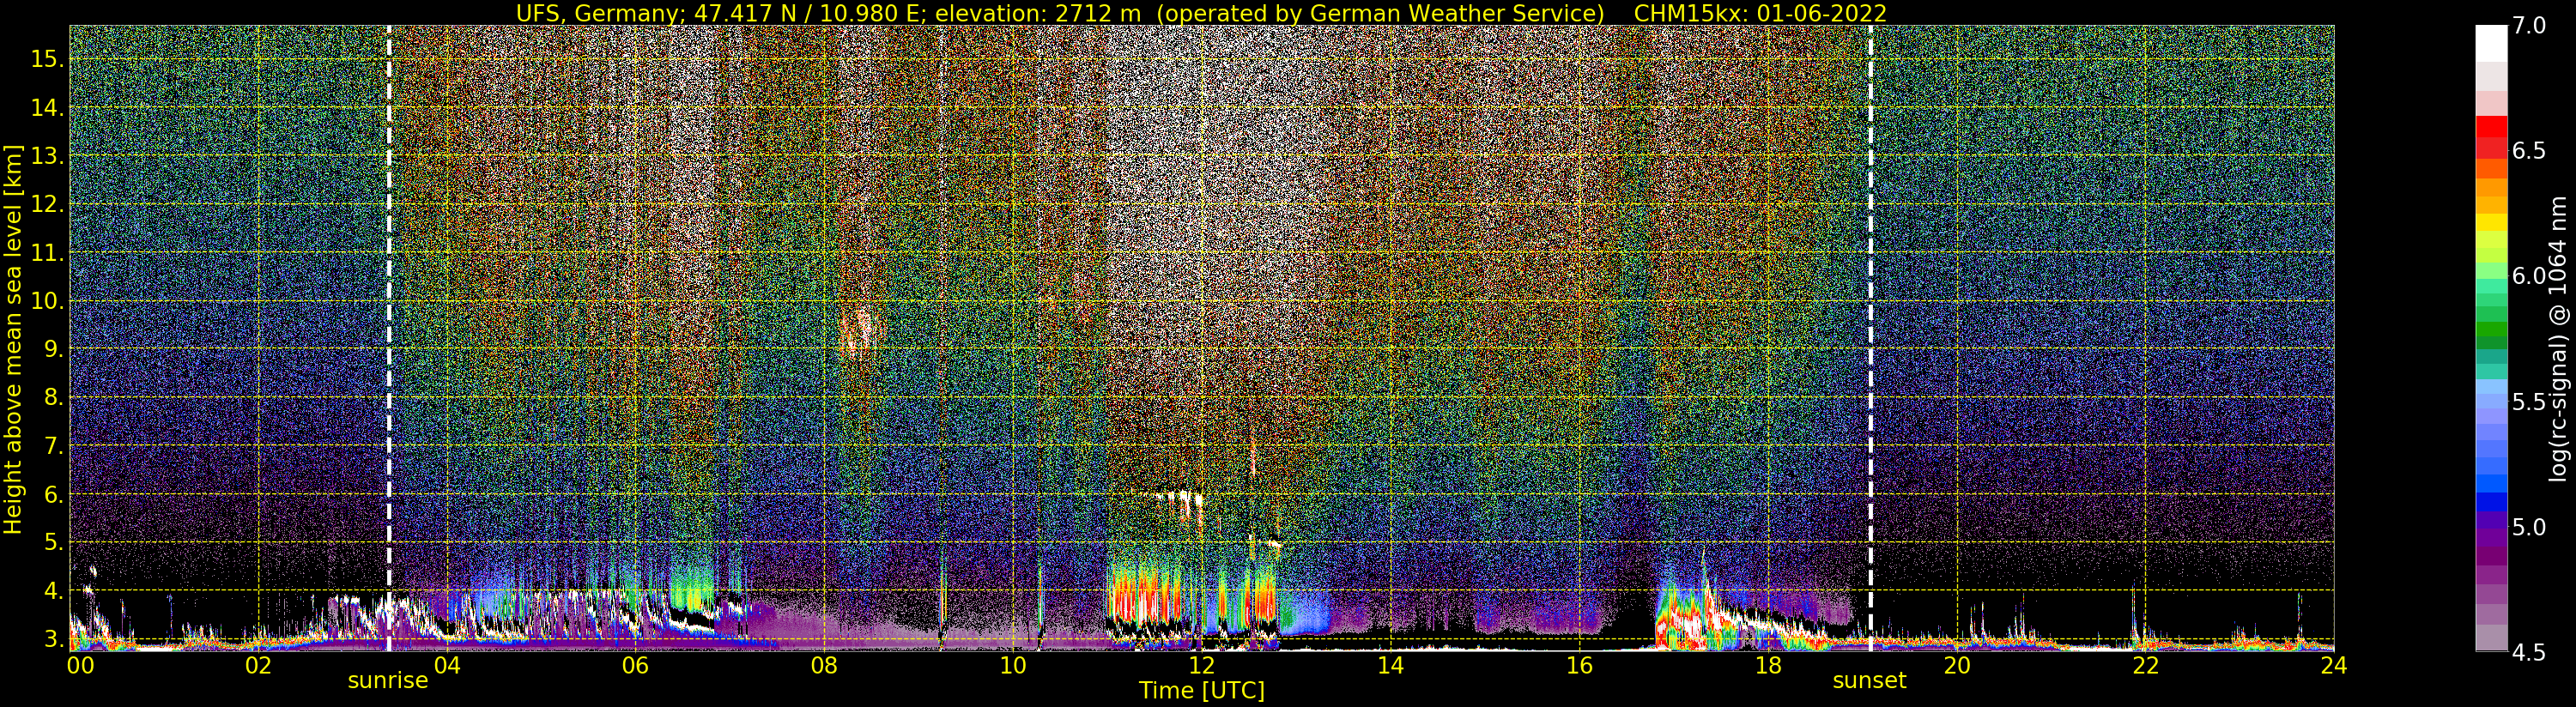Click the '6.5' colorbar tick label

(x=2529, y=151)
